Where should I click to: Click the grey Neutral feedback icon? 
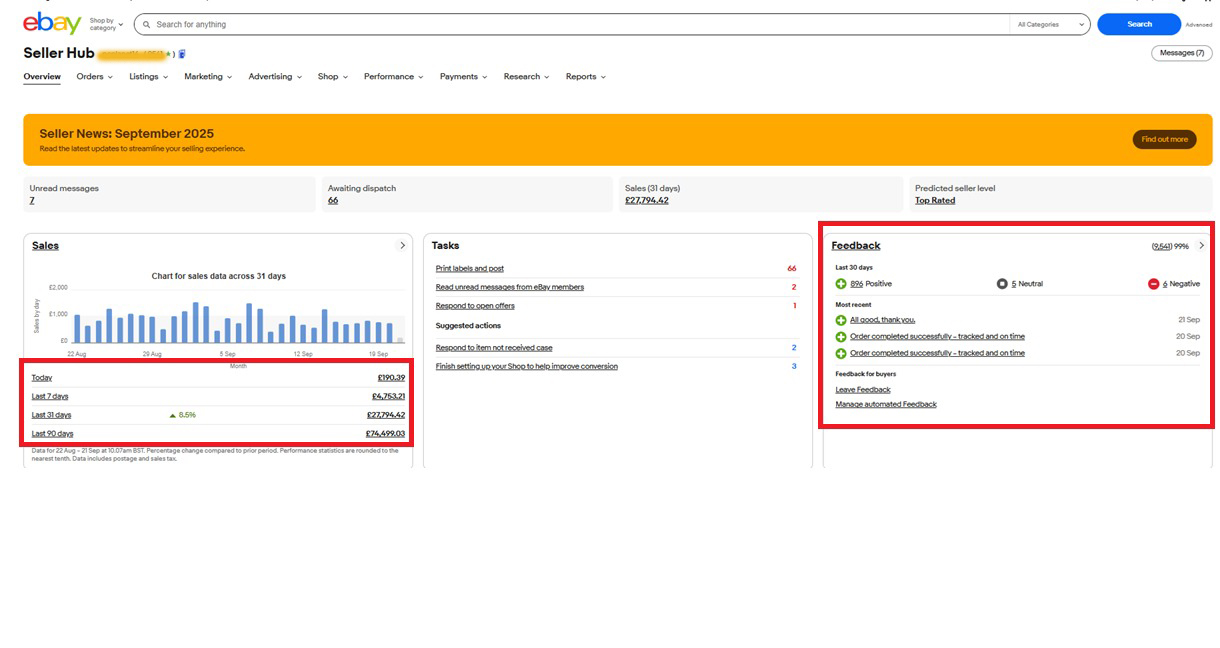(1002, 284)
